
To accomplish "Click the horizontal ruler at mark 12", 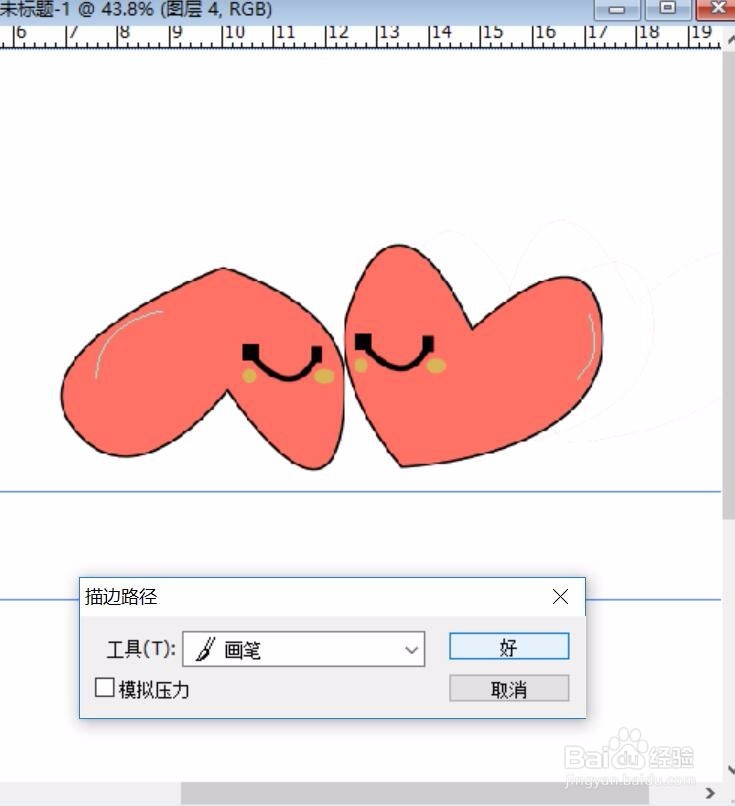I will [338, 33].
